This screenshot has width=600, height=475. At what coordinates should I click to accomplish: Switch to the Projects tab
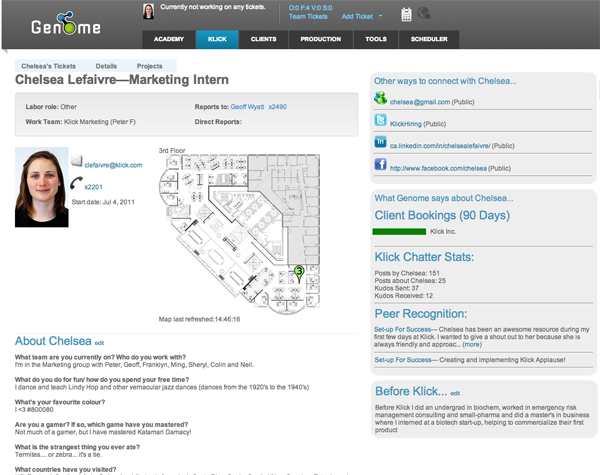(150, 66)
